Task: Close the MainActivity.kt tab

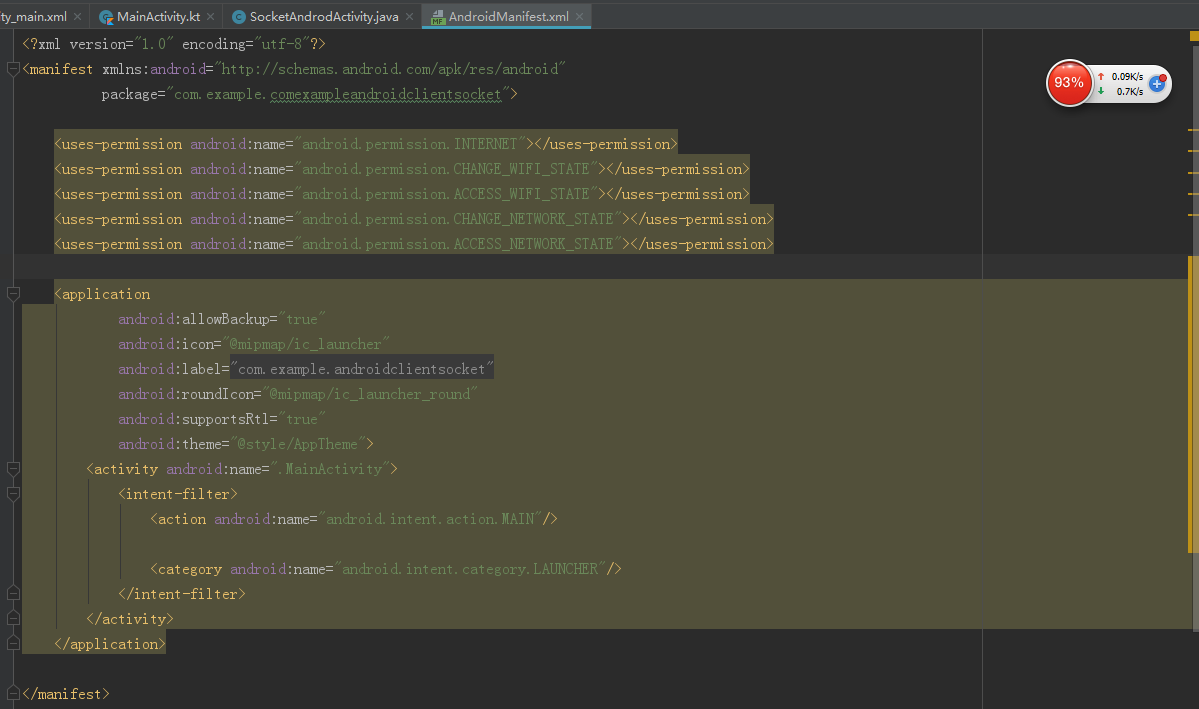Action: click(x=210, y=16)
